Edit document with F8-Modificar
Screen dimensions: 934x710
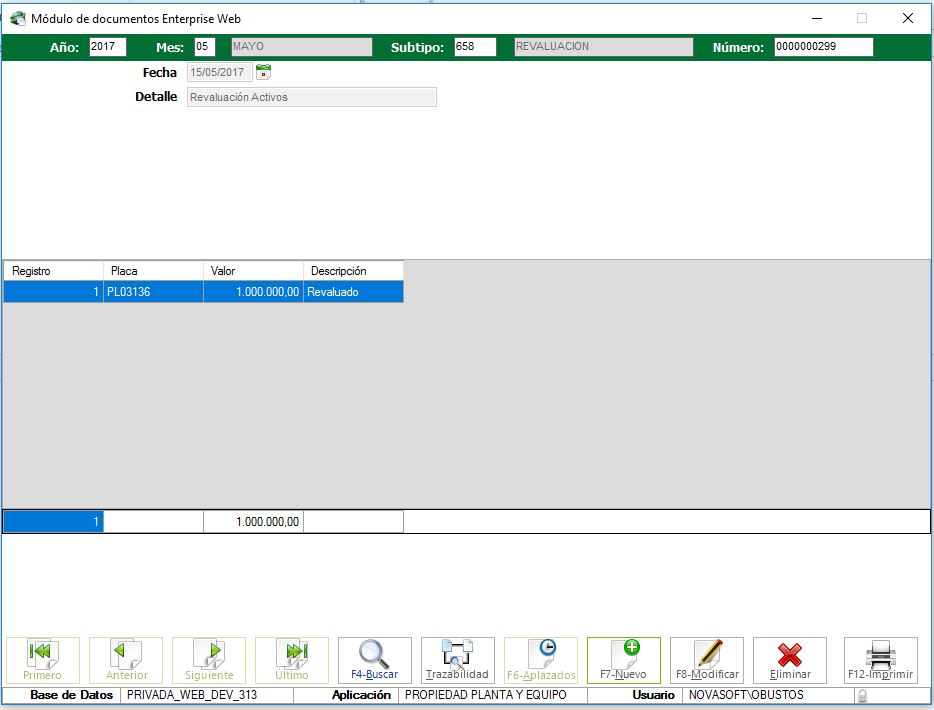[707, 660]
